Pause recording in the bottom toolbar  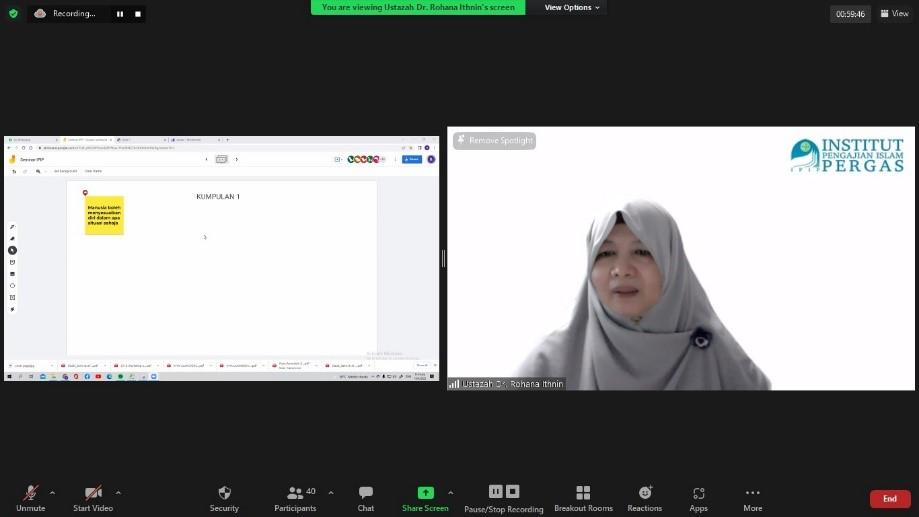[x=496, y=491]
